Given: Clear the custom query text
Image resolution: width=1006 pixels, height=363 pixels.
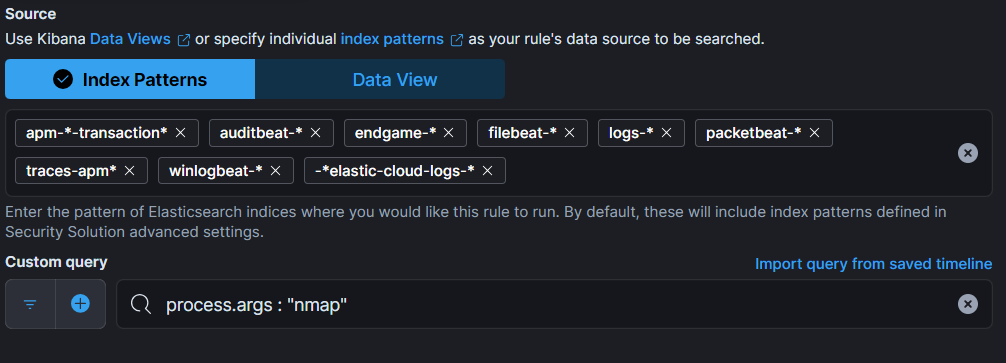Looking at the screenshot, I should 968,304.
